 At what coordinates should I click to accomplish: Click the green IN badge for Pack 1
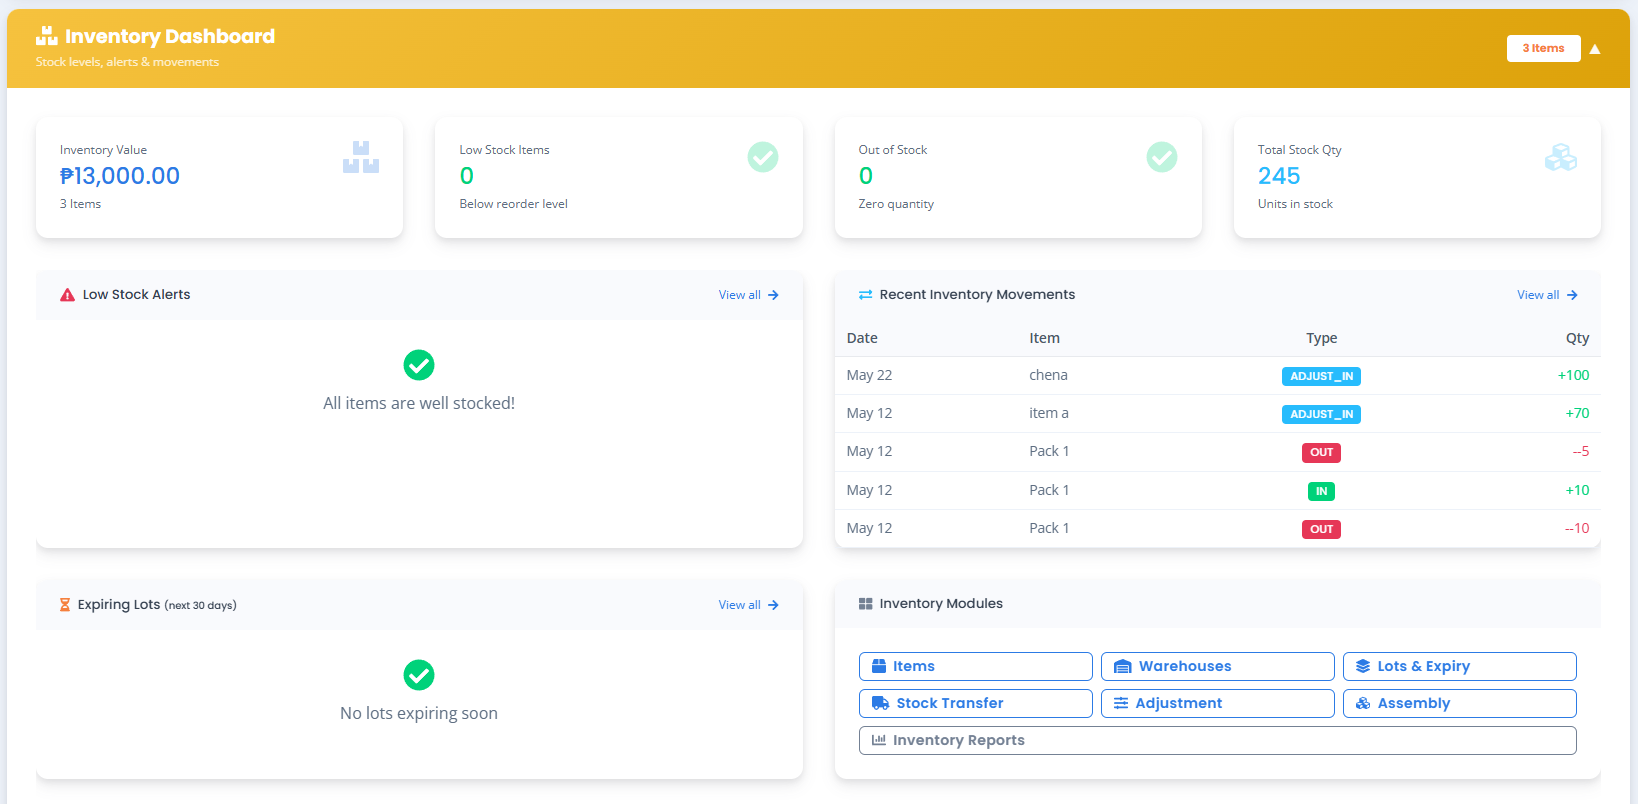coord(1321,491)
